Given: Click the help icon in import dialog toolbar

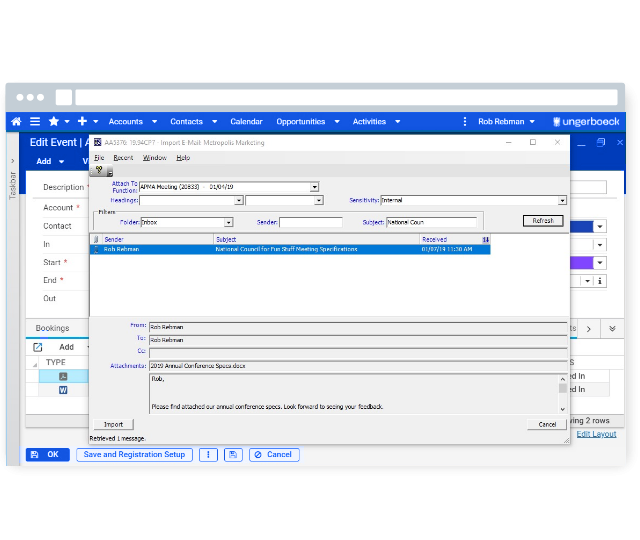Looking at the screenshot, I should coord(99,171).
